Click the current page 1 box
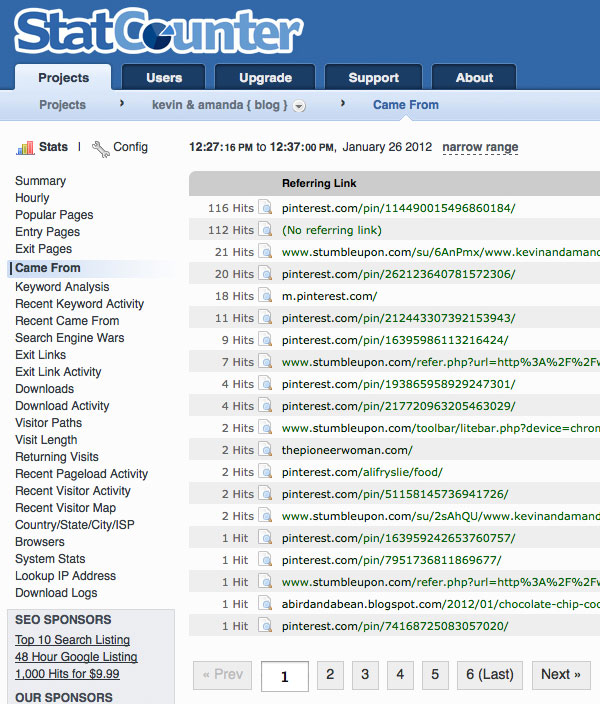This screenshot has height=704, width=600. [285, 676]
